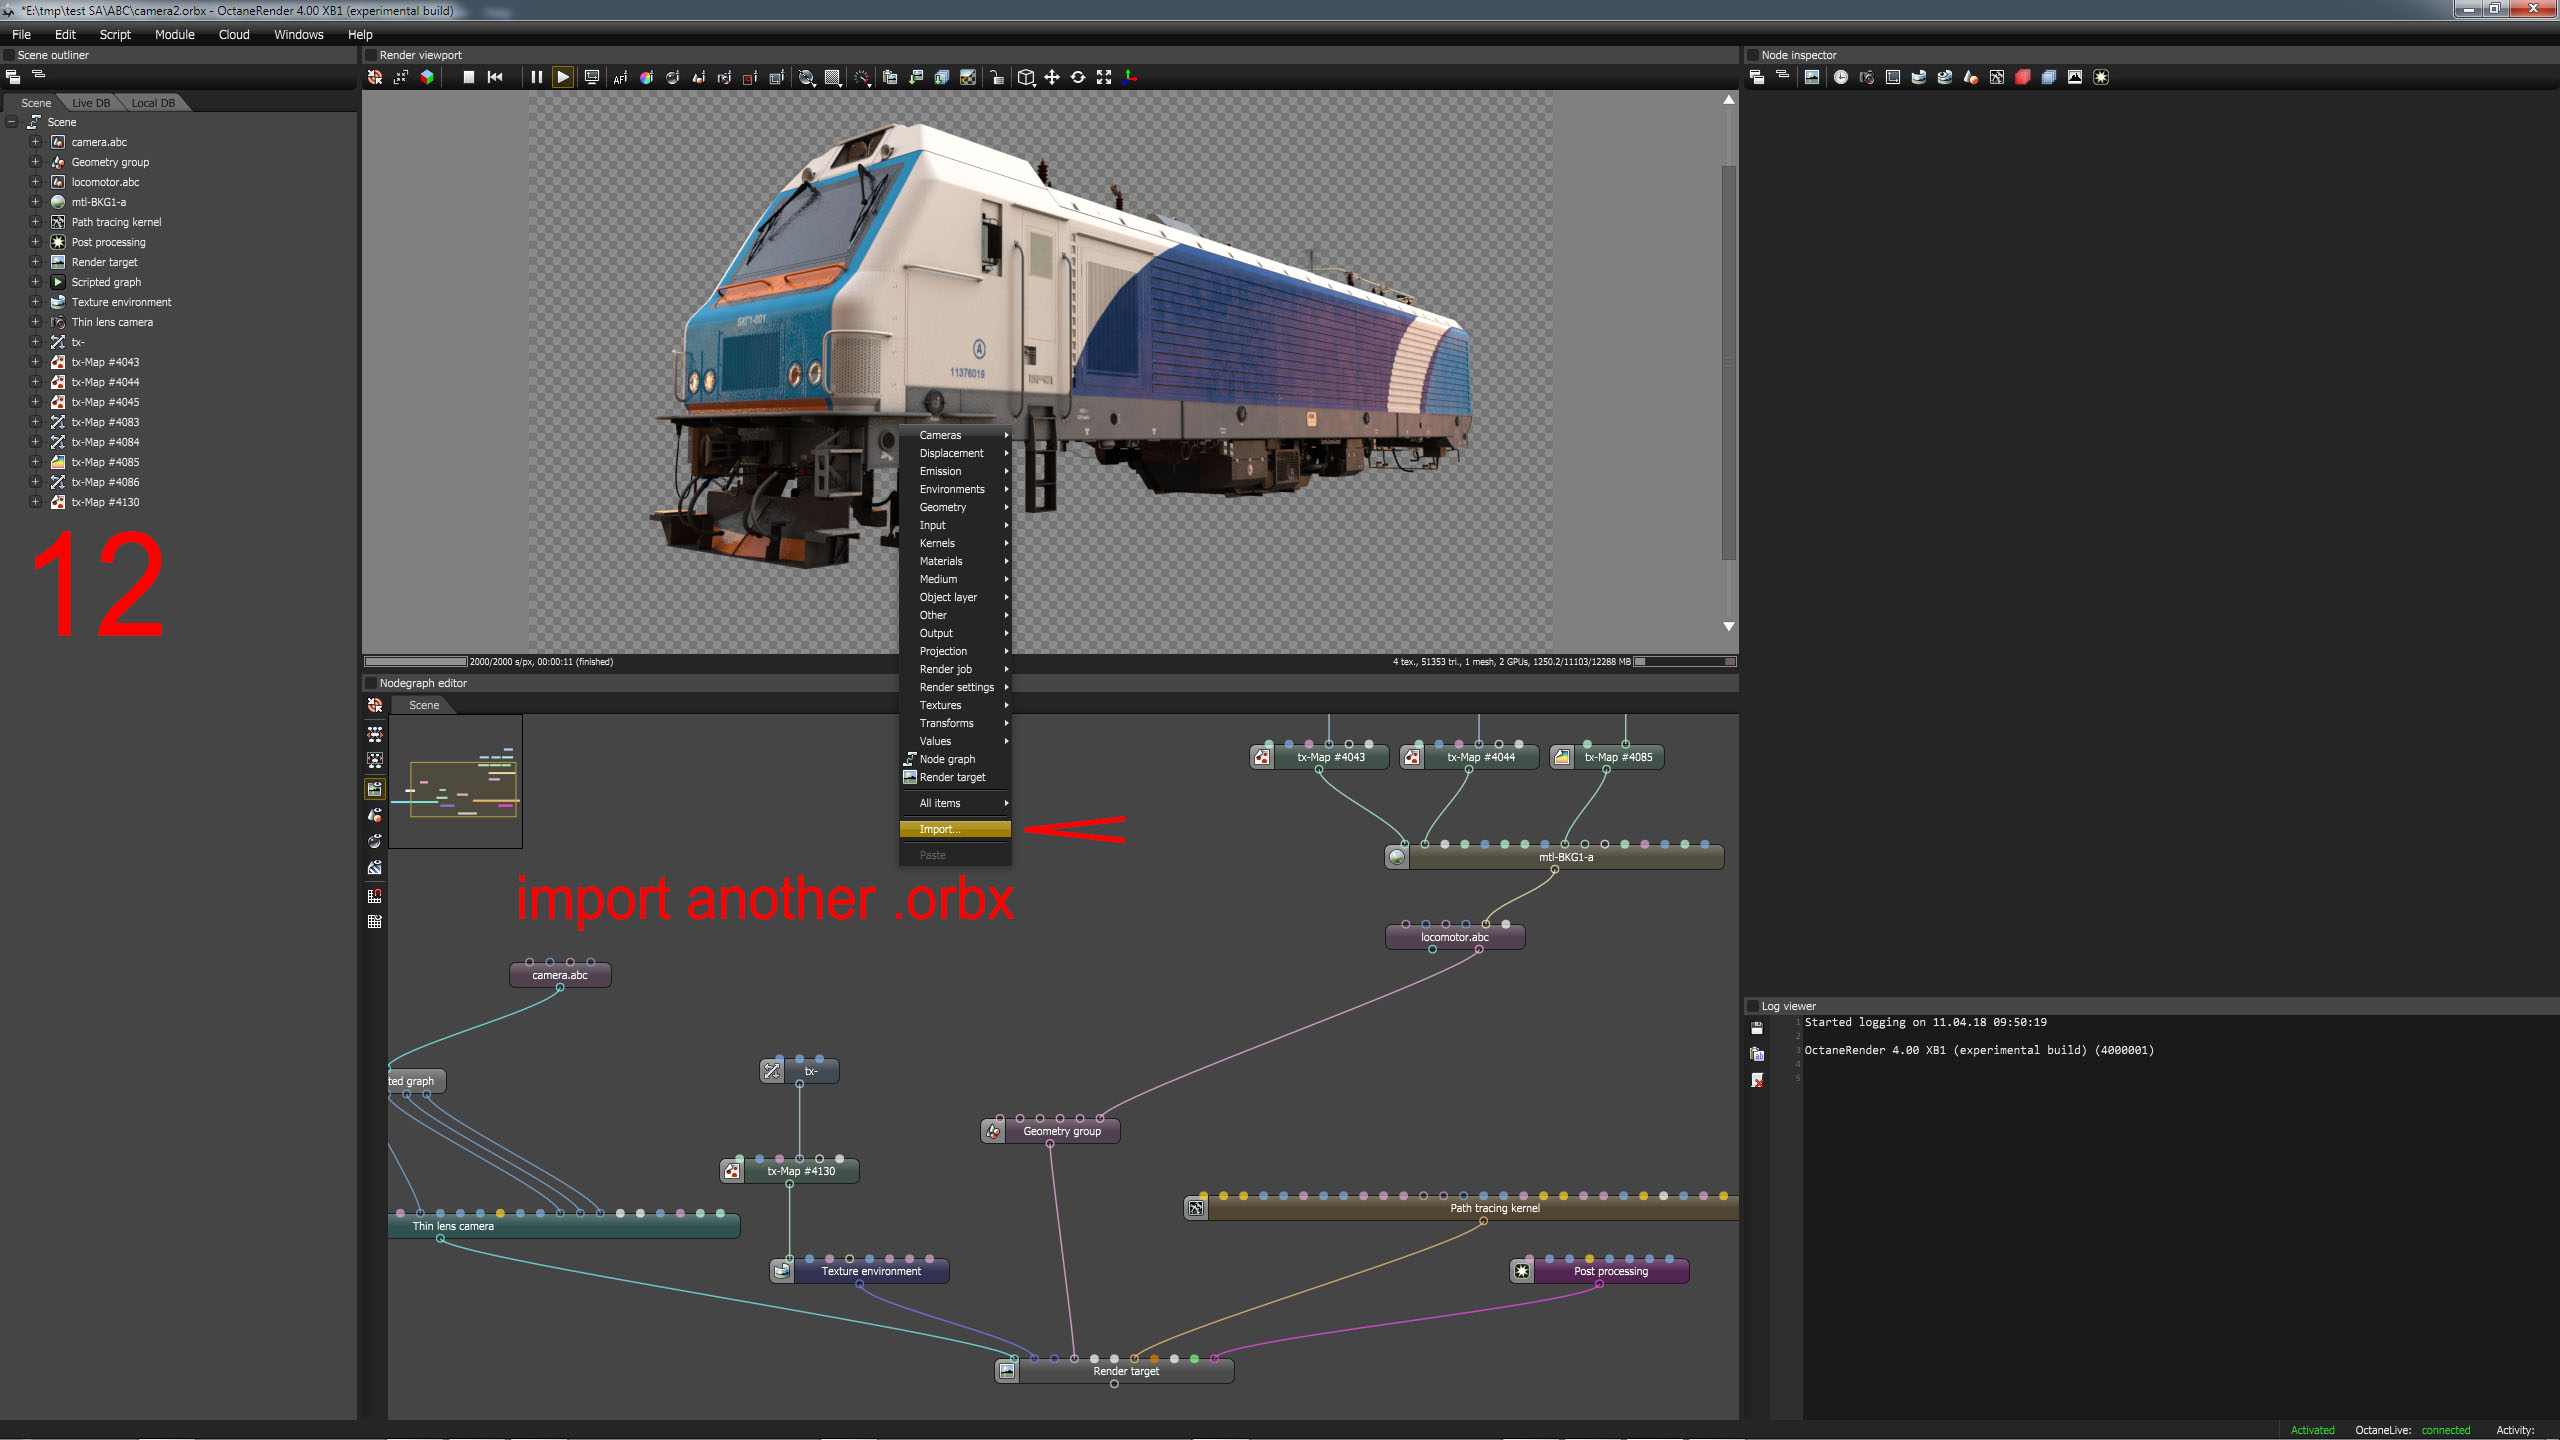
Task: Open the Script menu
Action: tap(115, 34)
